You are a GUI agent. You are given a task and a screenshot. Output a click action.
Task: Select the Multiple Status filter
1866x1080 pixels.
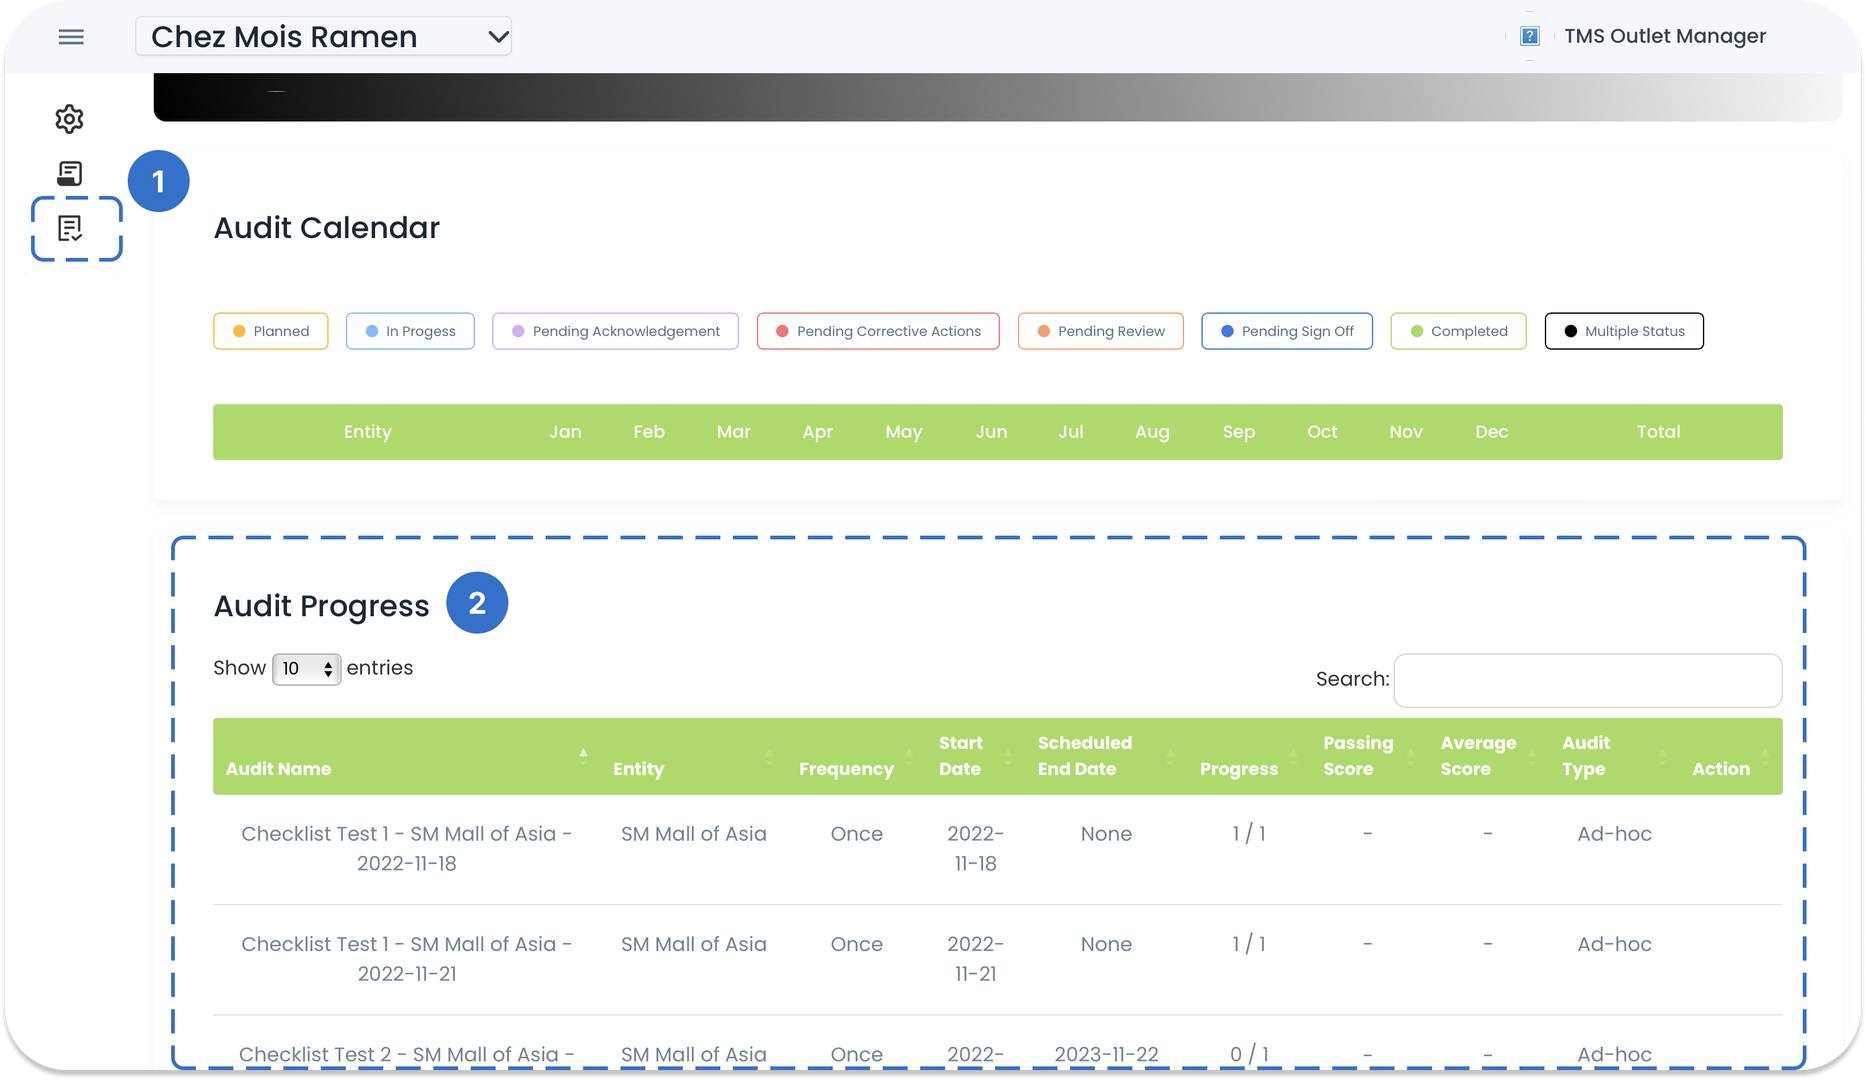pyautogui.click(x=1624, y=331)
